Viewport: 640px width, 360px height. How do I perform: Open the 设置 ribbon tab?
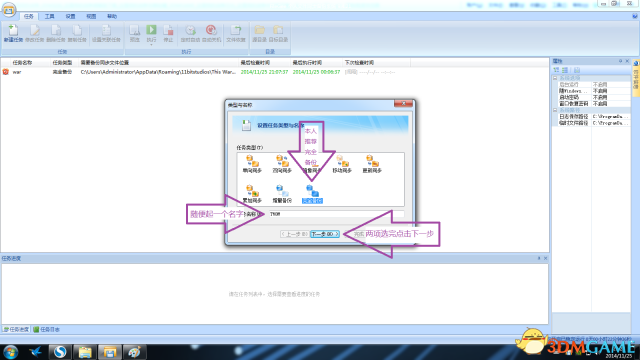70,16
